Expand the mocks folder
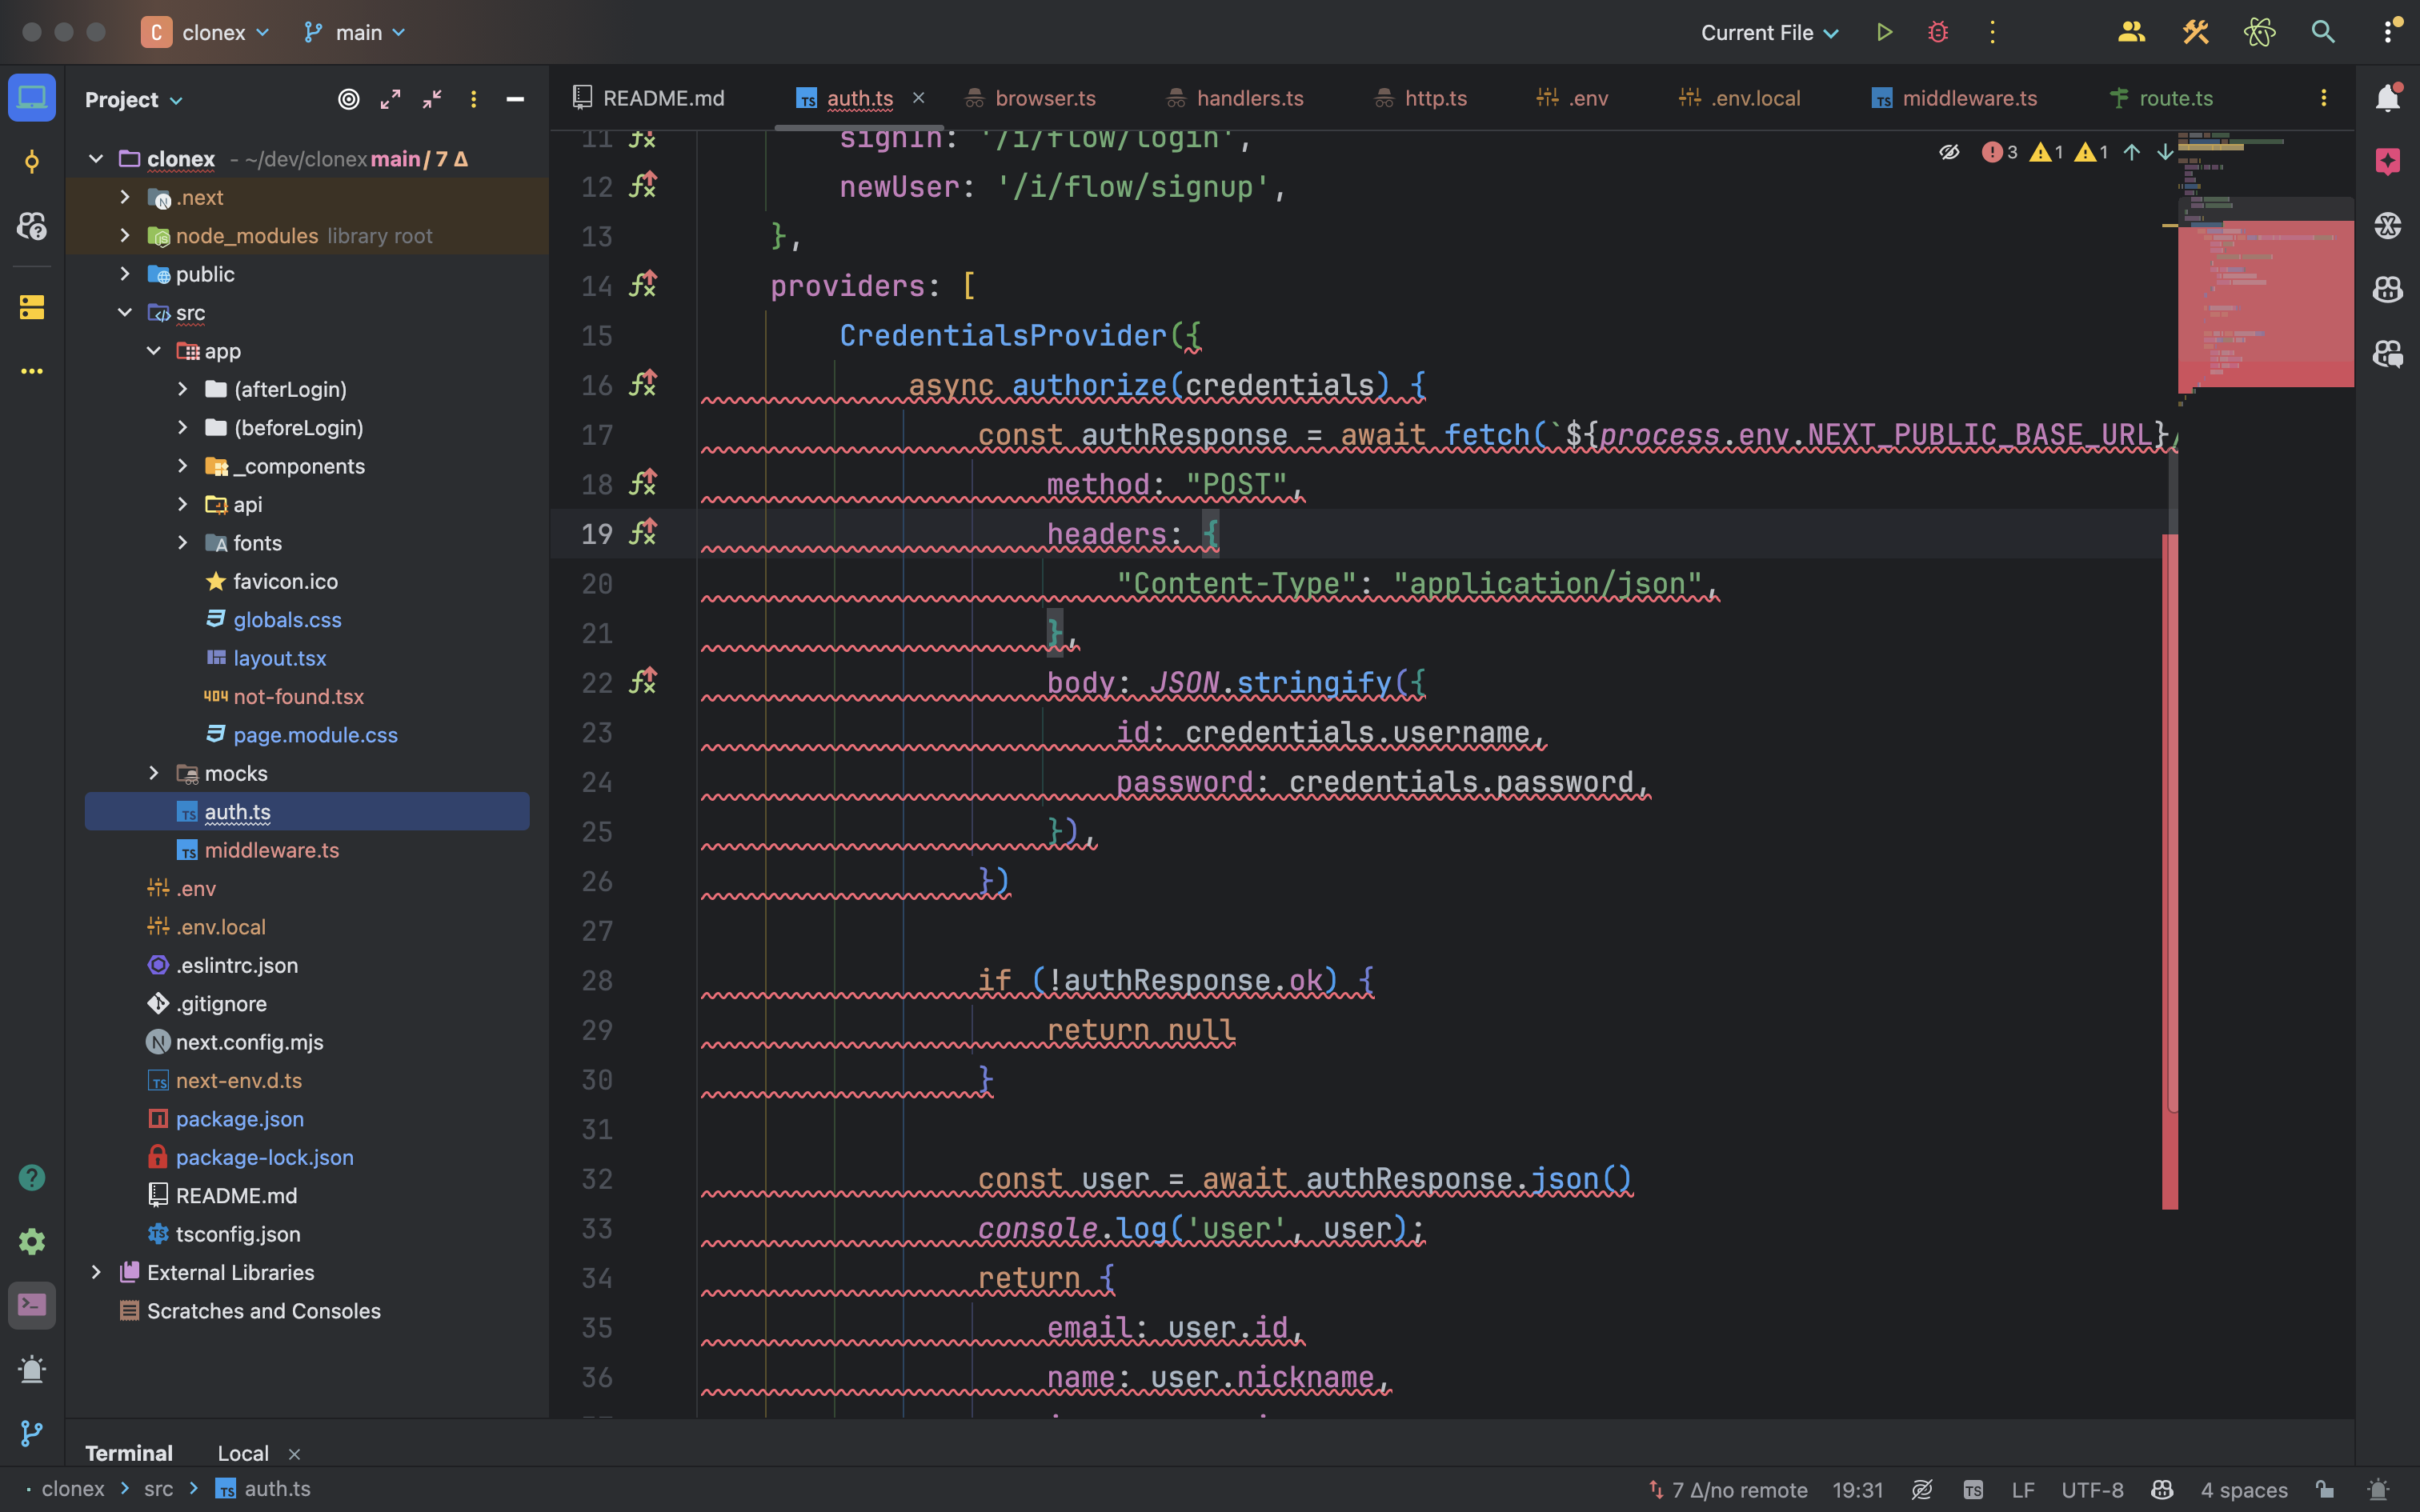2420x1512 pixels. (154, 773)
